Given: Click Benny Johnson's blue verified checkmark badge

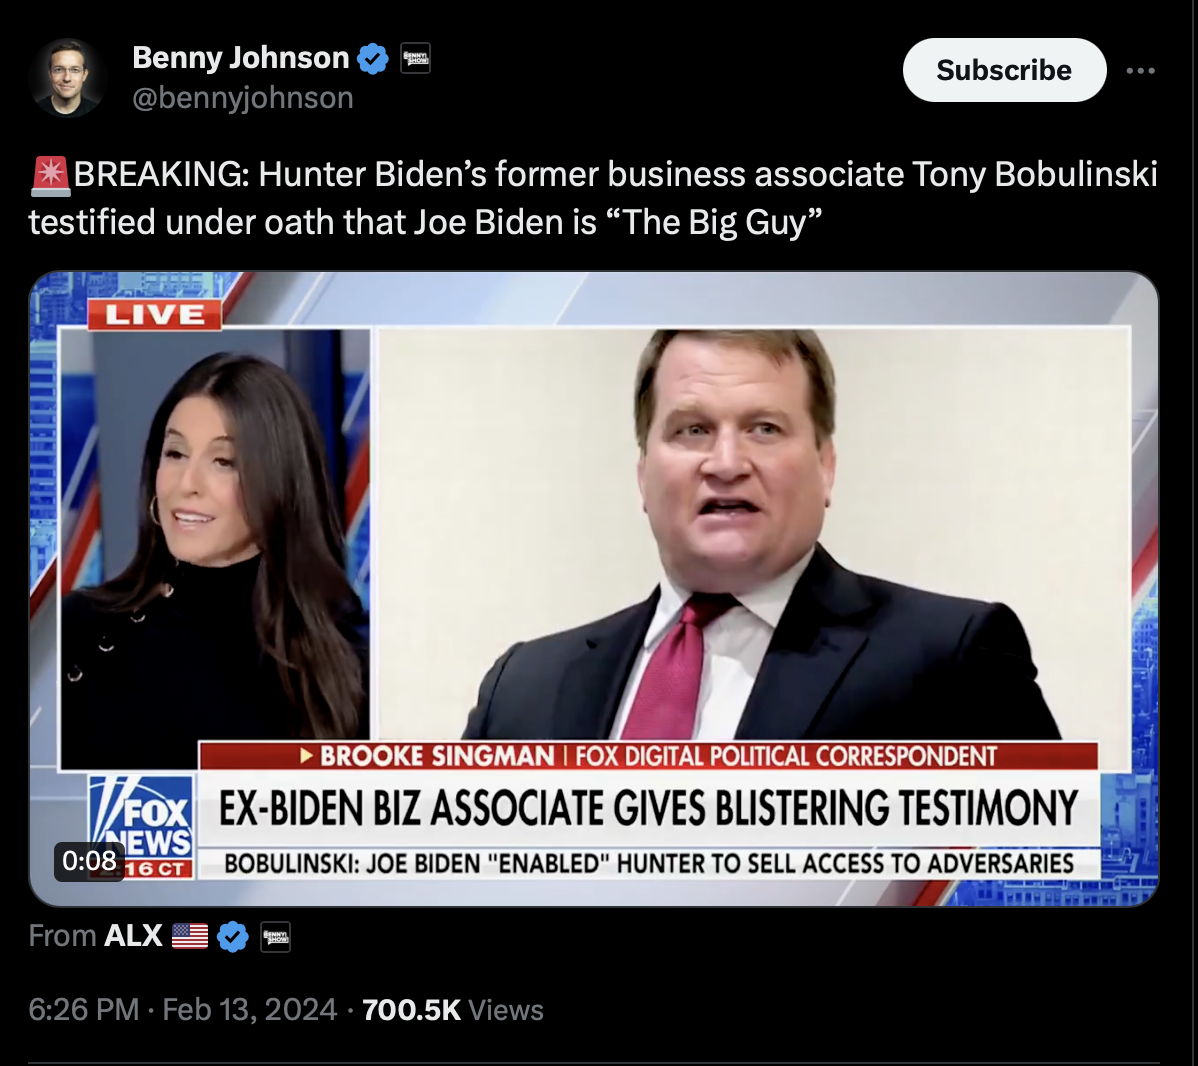Looking at the screenshot, I should [x=373, y=59].
